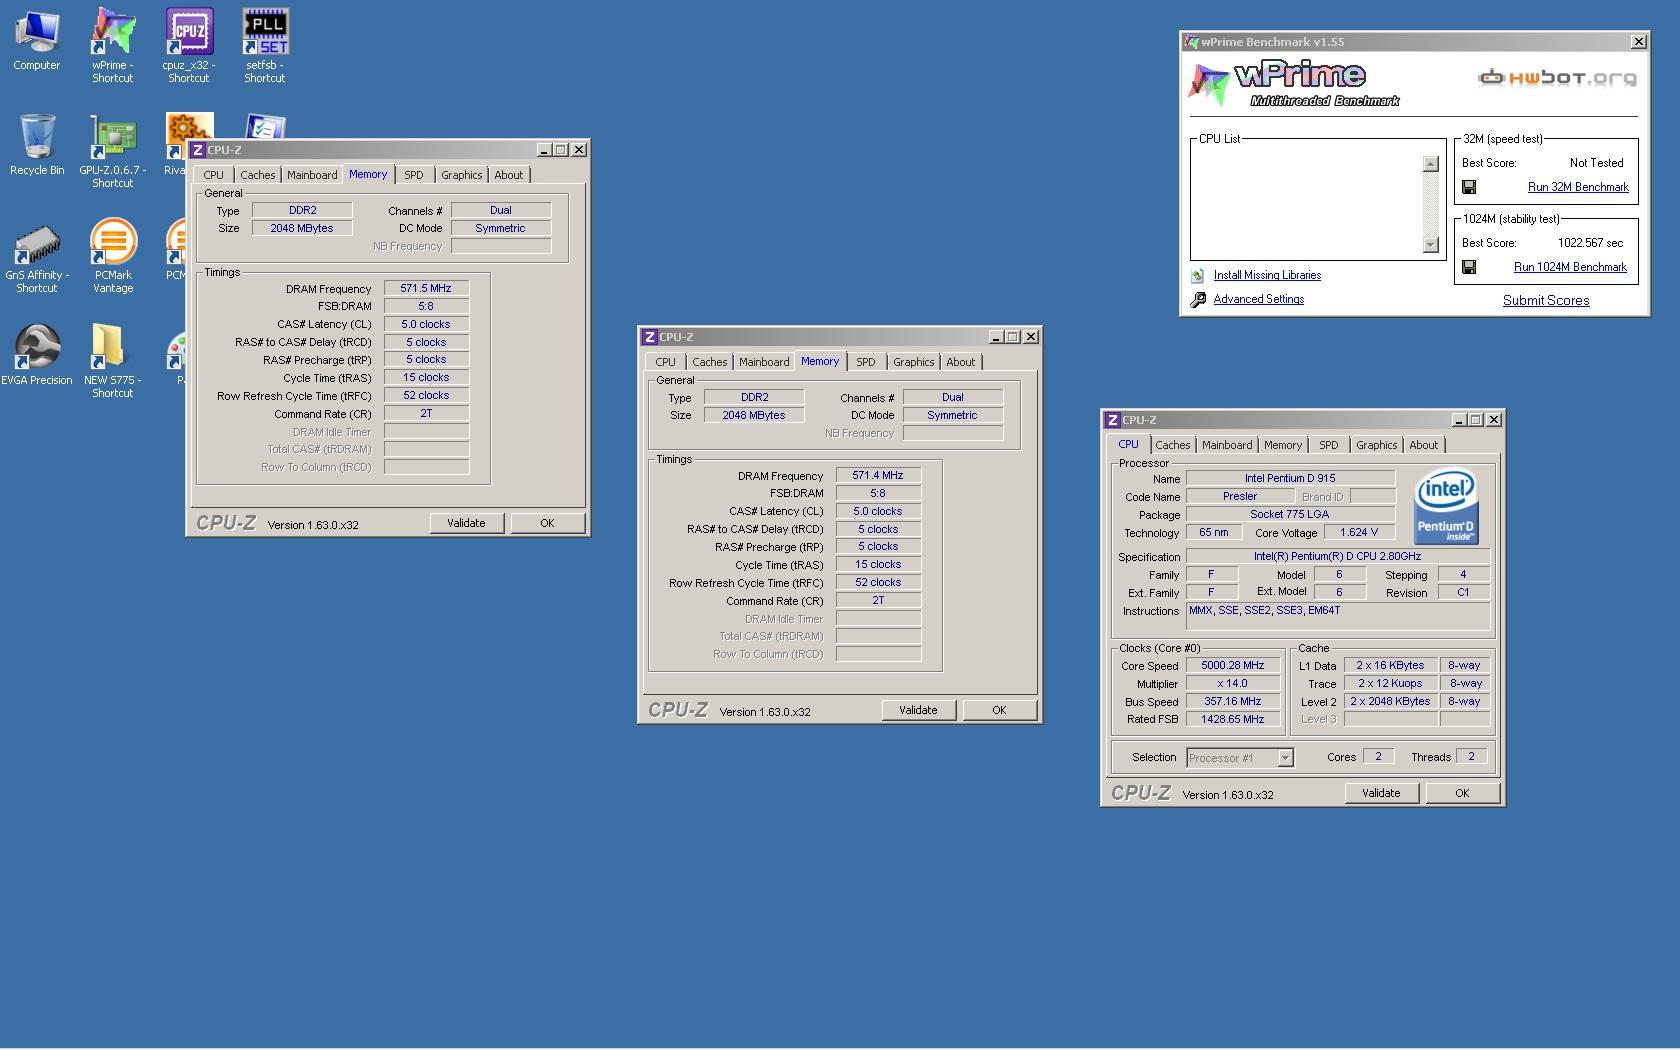Screen dimensions: 1680x1050
Task: Click OK in right CPU-Z window
Action: (x=1462, y=793)
